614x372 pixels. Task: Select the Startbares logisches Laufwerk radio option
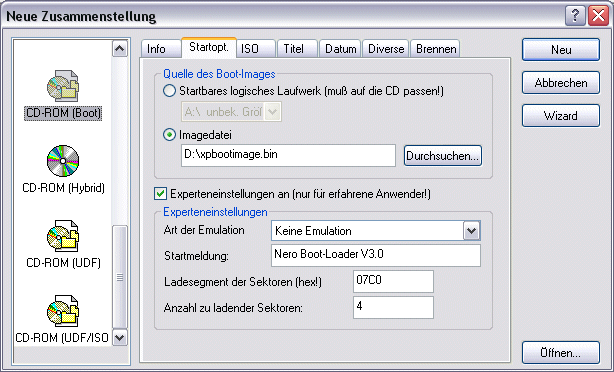(x=169, y=91)
